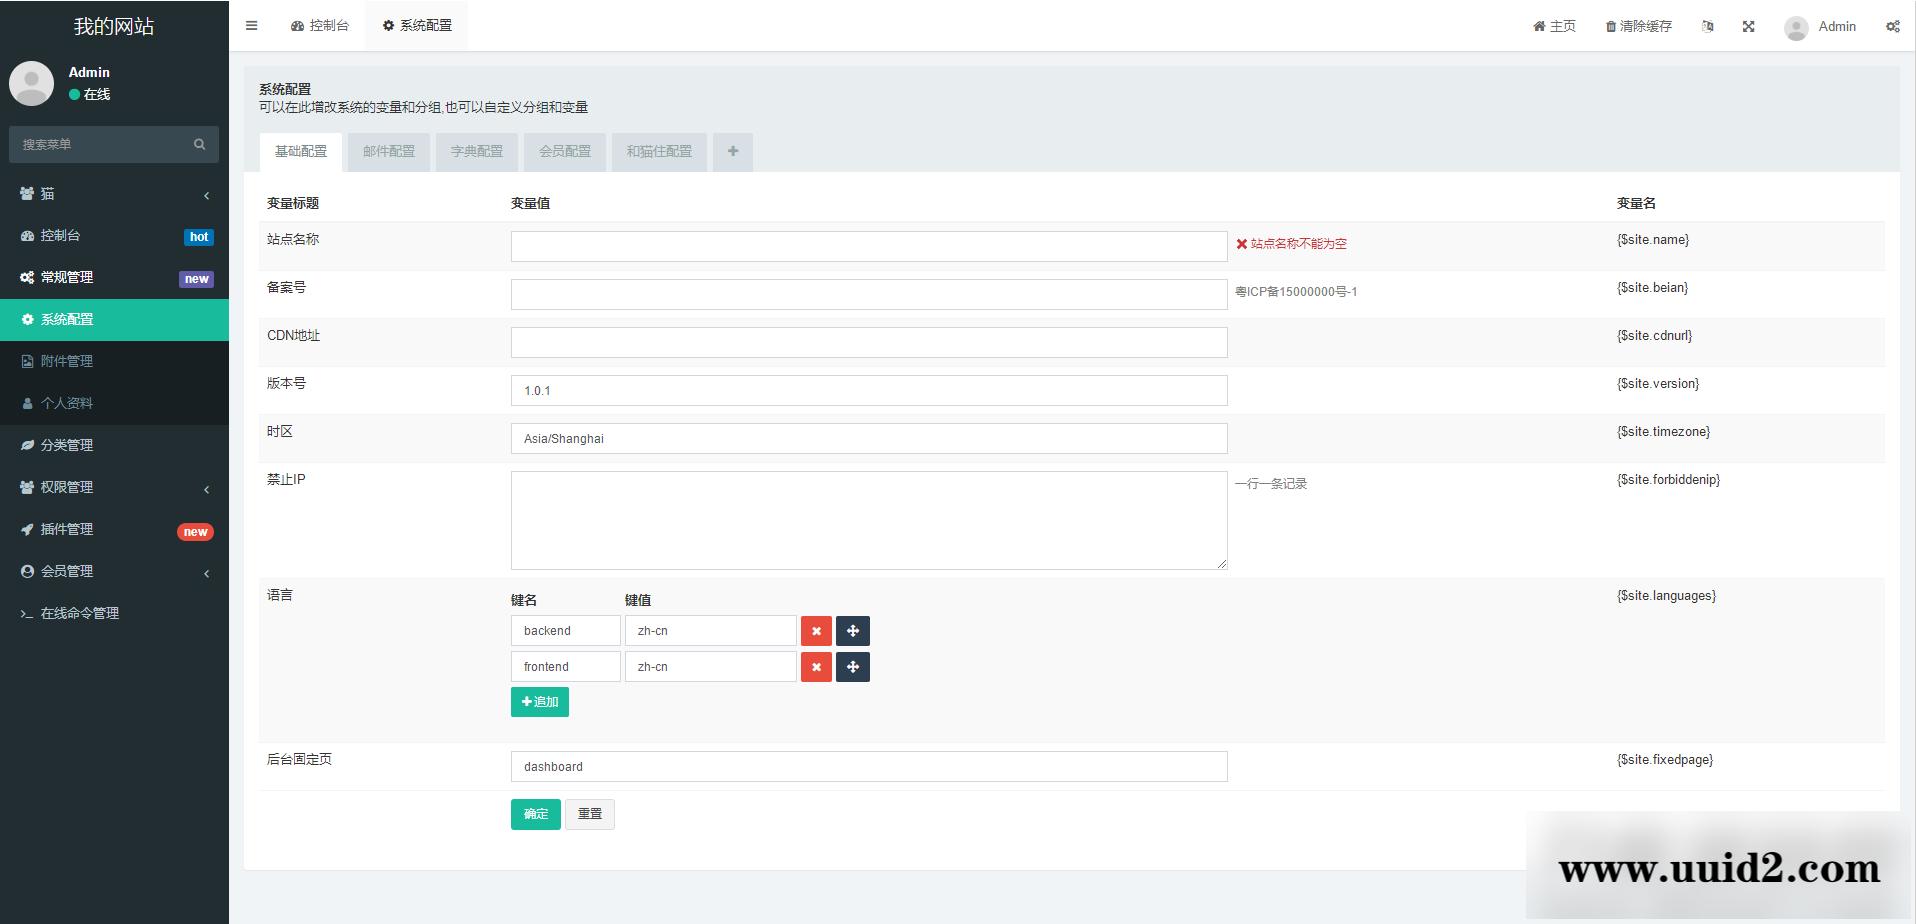
Task: Expand the 权限管理 sidebar menu
Action: click(x=114, y=488)
